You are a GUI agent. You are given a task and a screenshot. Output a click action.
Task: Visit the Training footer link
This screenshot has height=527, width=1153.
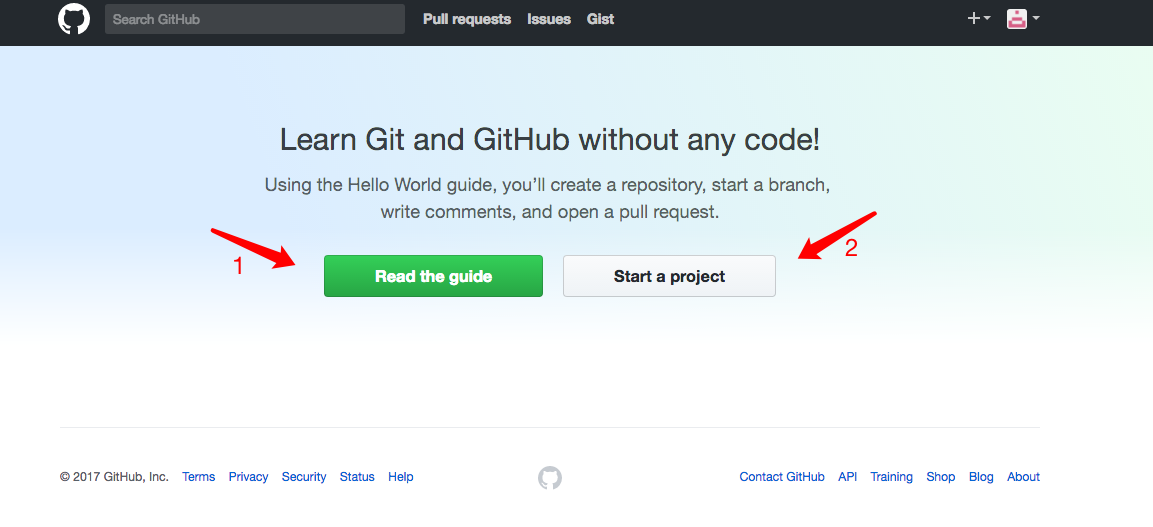[x=892, y=477]
